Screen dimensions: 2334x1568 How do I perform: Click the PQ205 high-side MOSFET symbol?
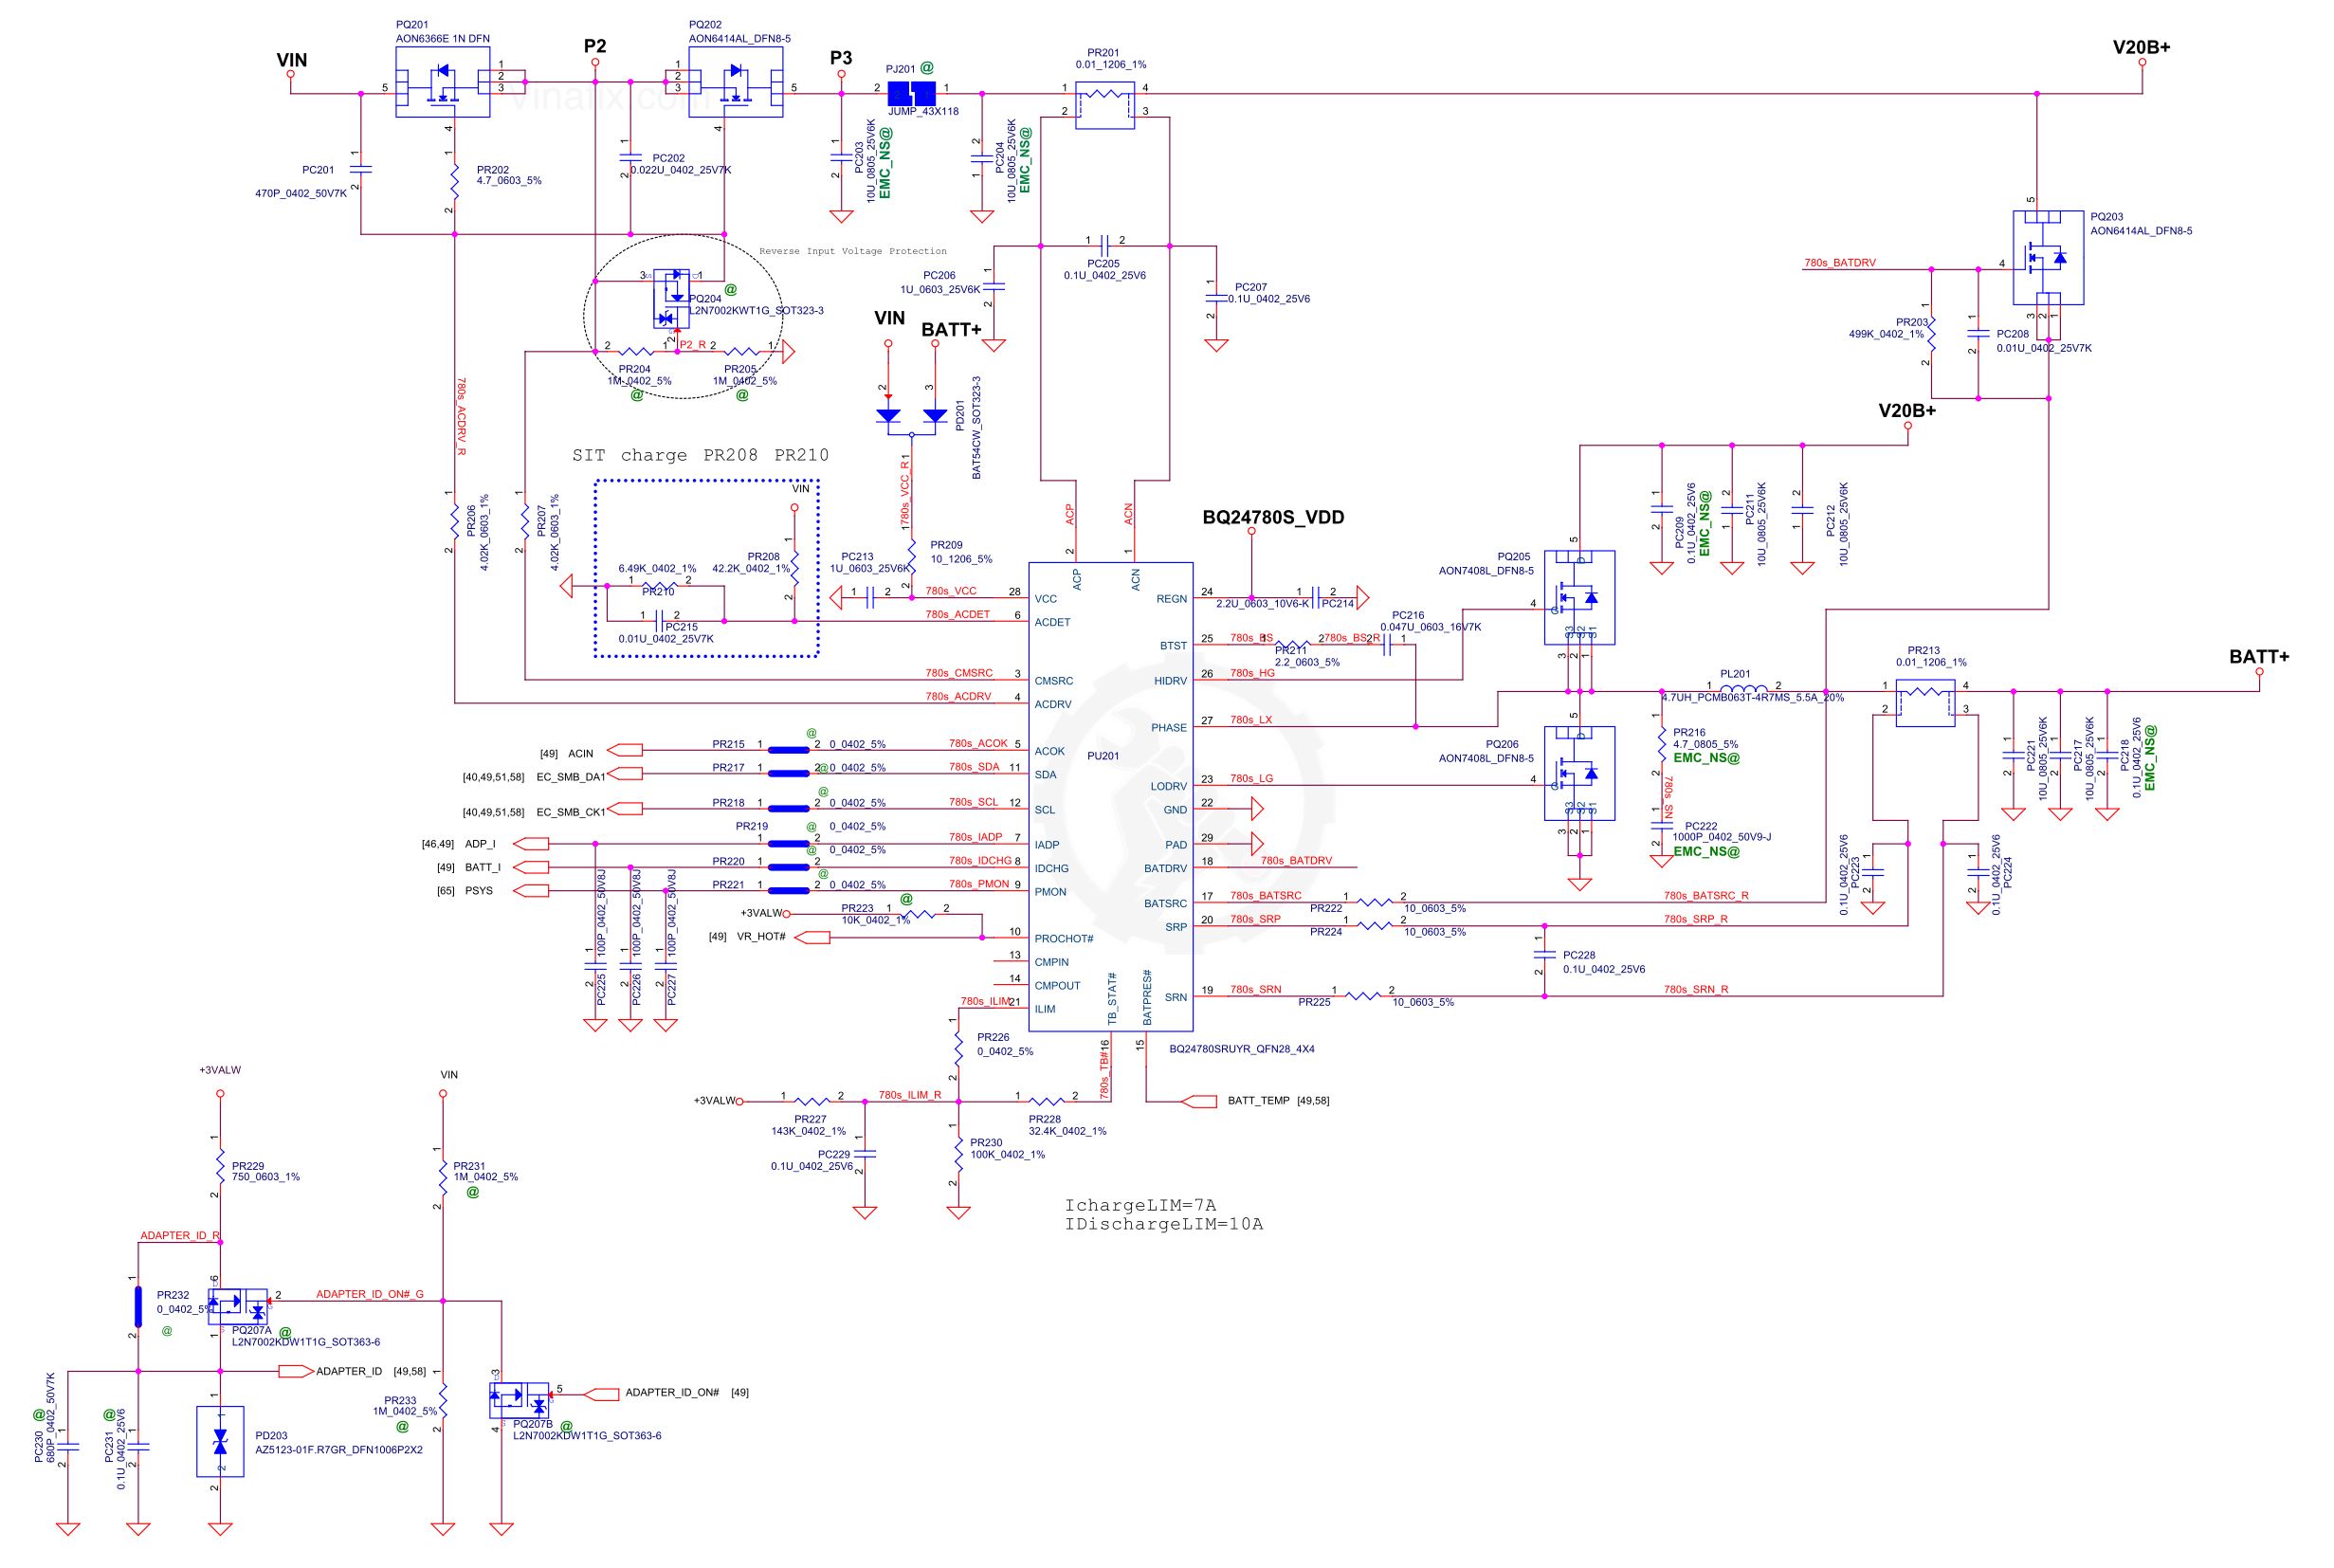tap(1579, 597)
